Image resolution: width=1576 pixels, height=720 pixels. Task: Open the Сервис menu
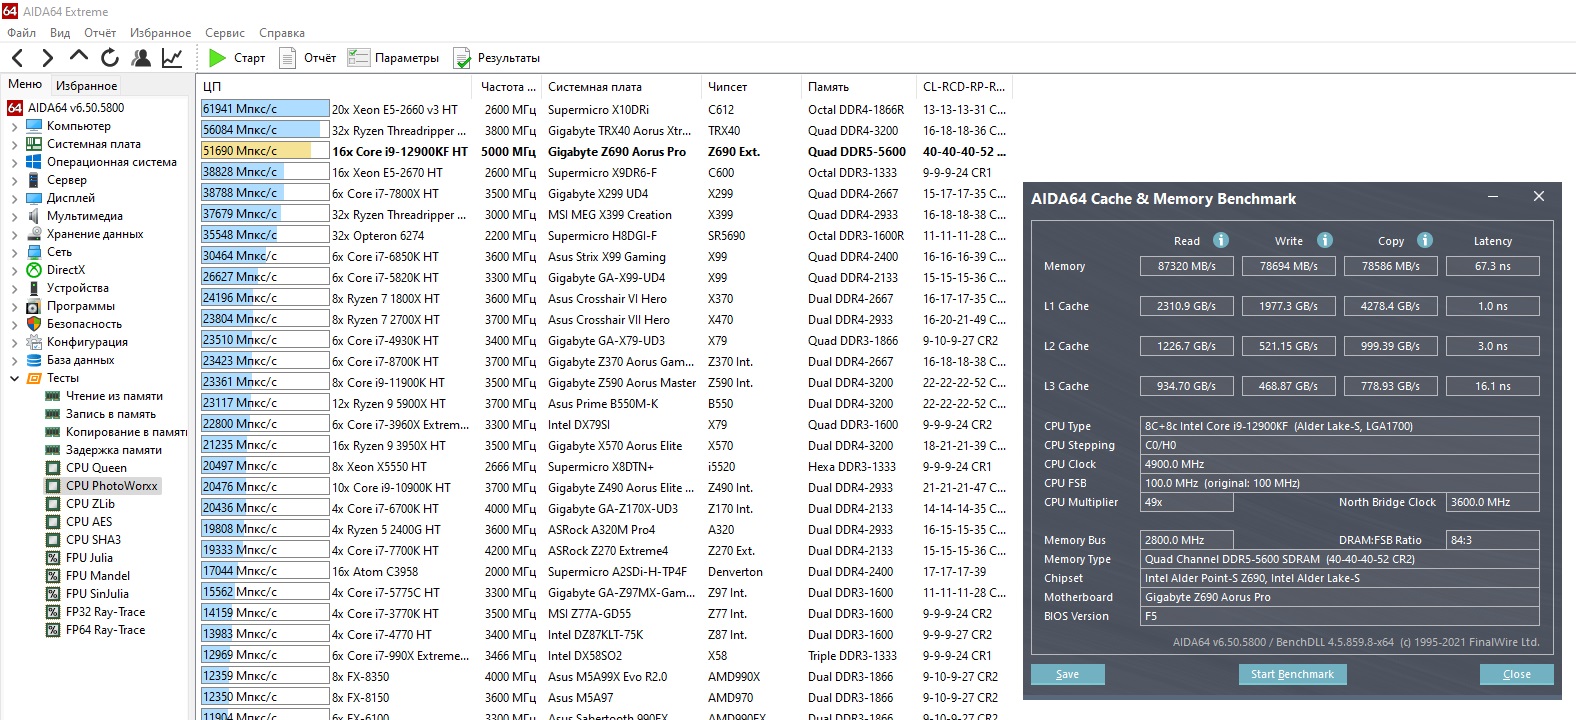[225, 33]
